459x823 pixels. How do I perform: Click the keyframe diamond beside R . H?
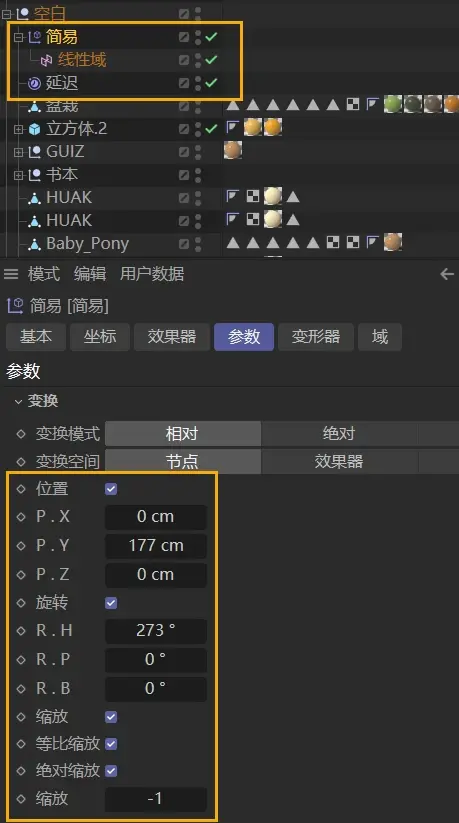[21, 630]
